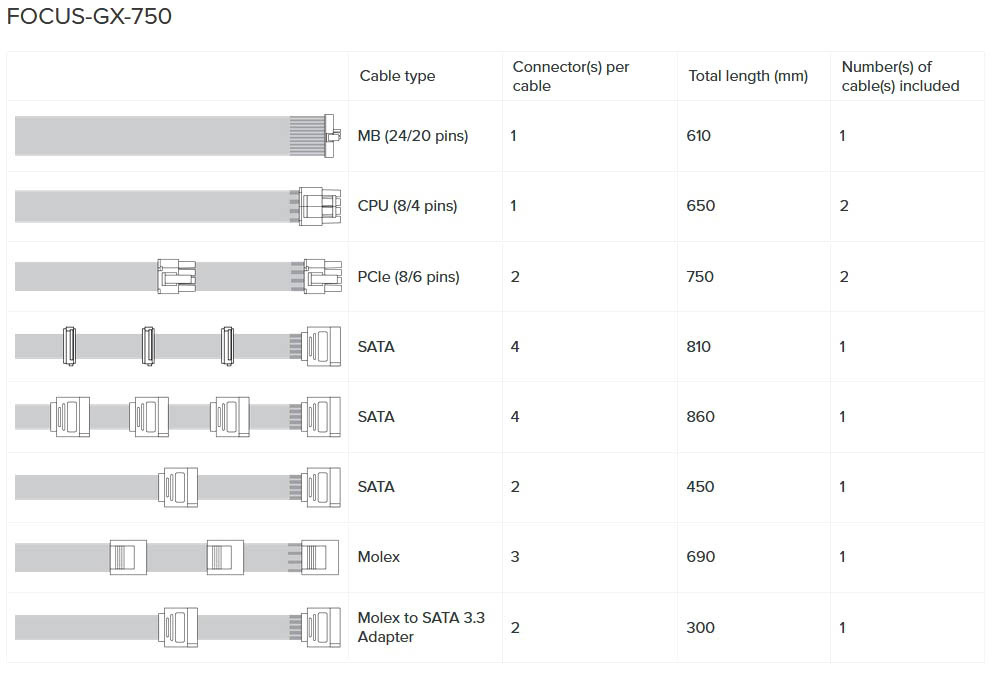The height and width of the screenshot is (673, 993).
Task: Click the MB 24/20 pin cable illustration
Action: click(x=178, y=136)
